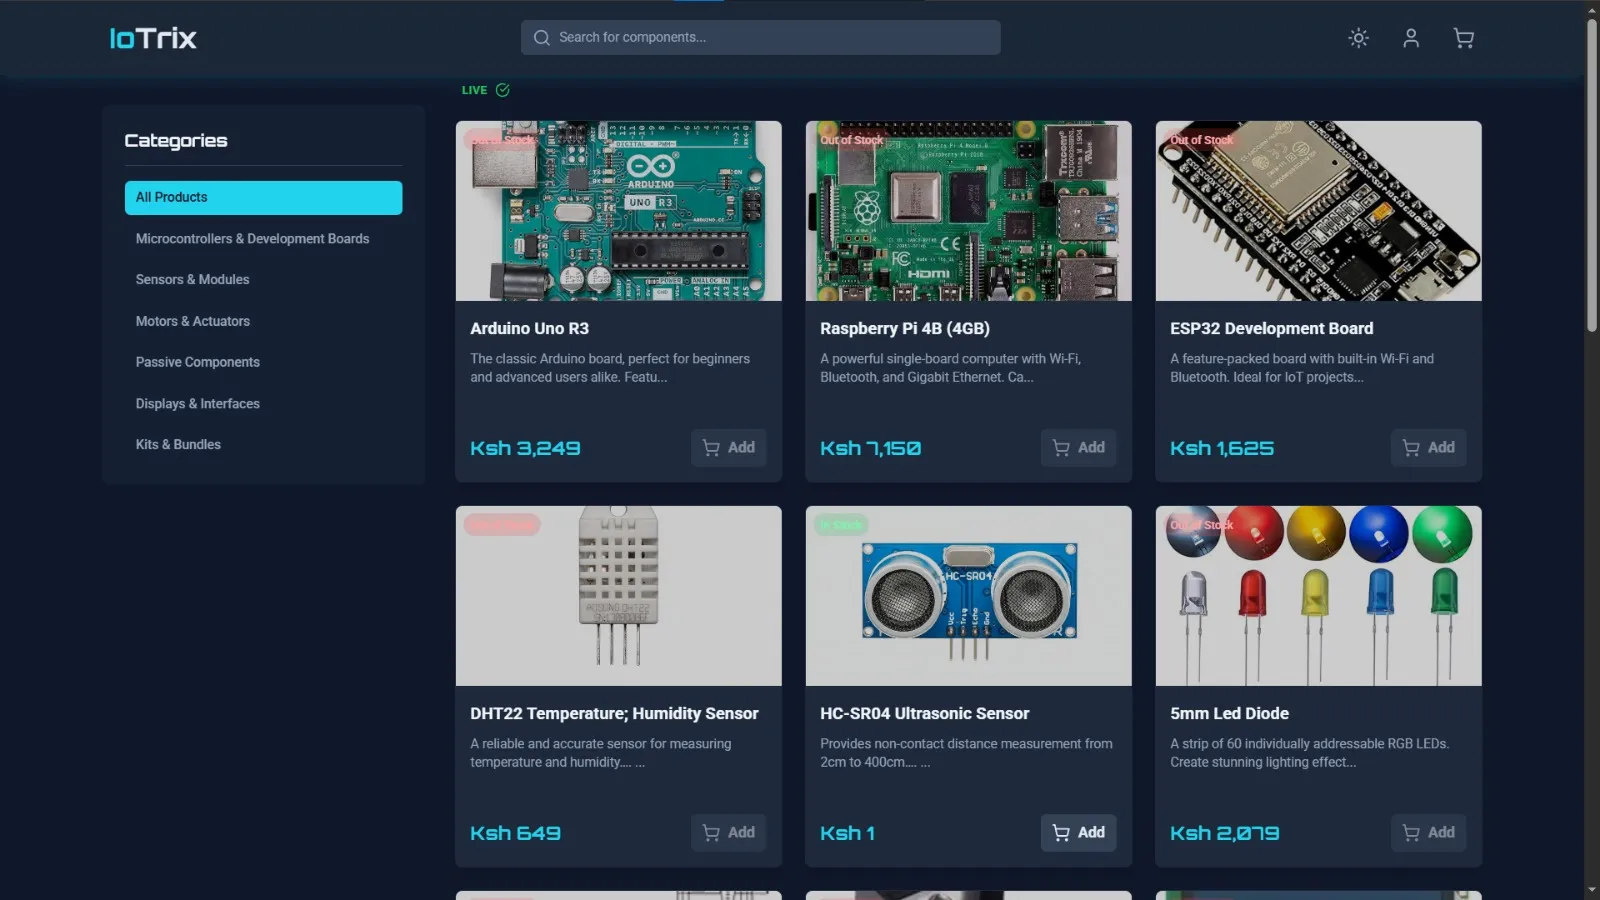Open the Raspberry Pi 4B product image

tap(969, 211)
